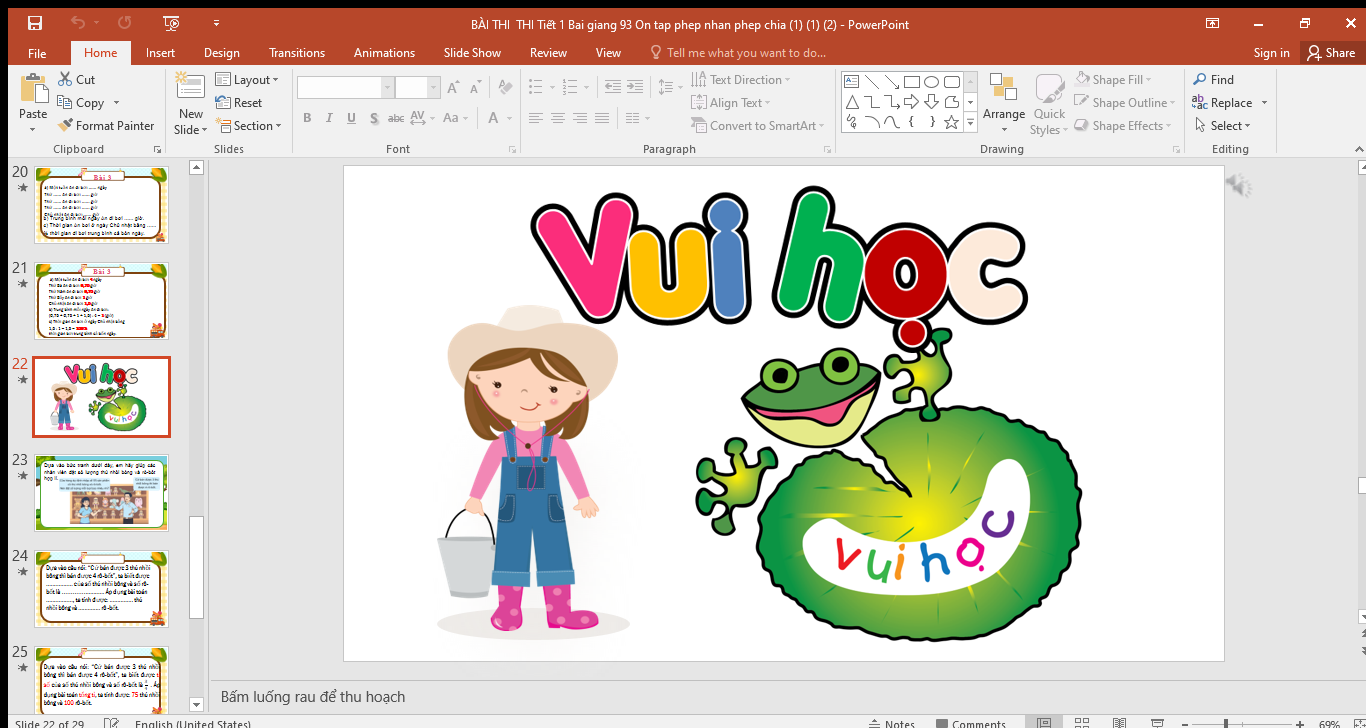
Task: Switch to the Animations tab
Action: click(384, 53)
